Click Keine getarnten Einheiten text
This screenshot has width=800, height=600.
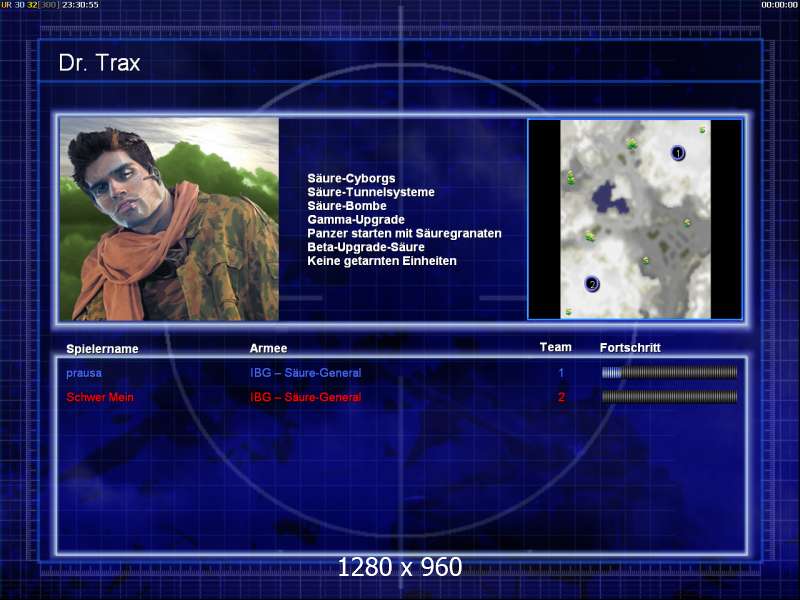382,261
